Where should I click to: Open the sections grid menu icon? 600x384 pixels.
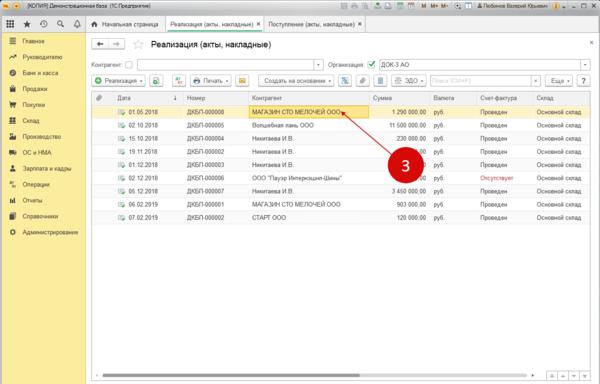click(x=10, y=24)
